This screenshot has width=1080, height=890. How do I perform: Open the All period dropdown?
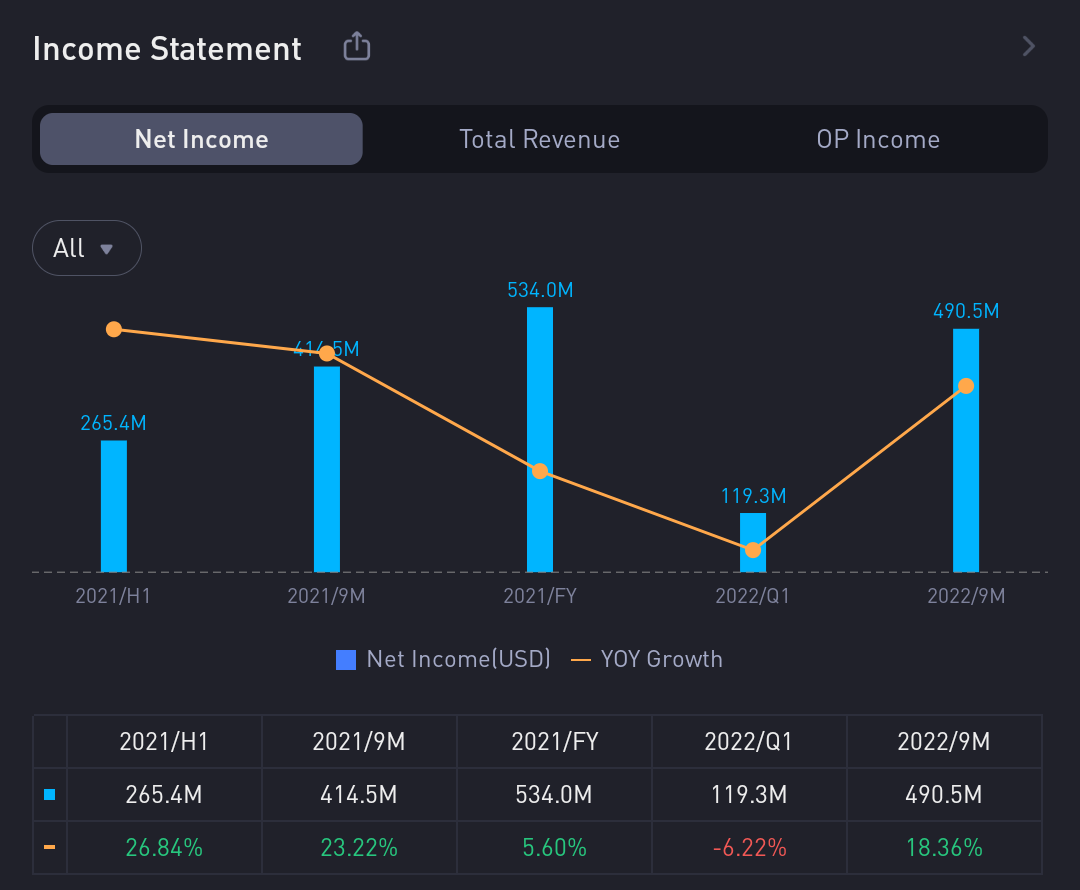click(x=87, y=248)
